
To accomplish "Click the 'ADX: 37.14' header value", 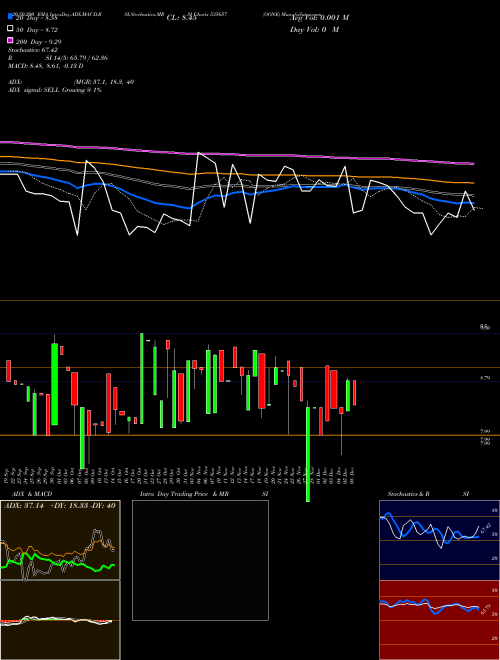I will (24, 505).
